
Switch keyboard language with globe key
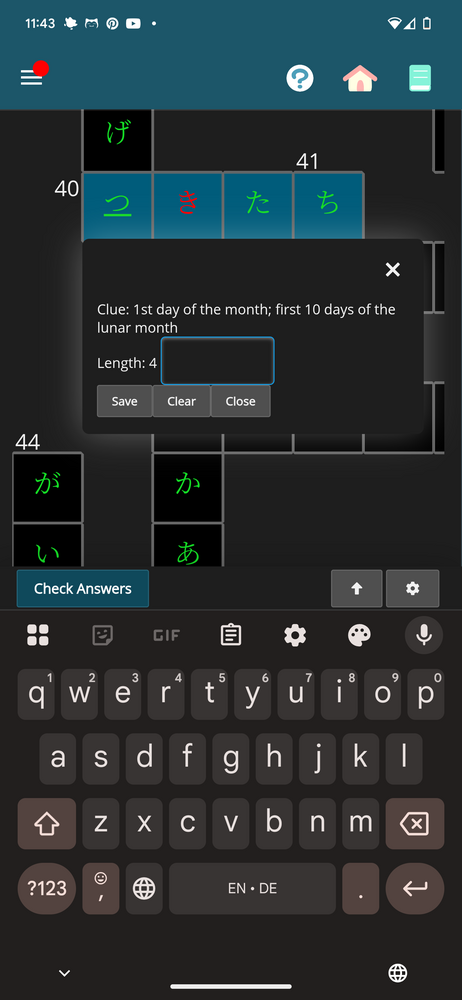[144, 888]
